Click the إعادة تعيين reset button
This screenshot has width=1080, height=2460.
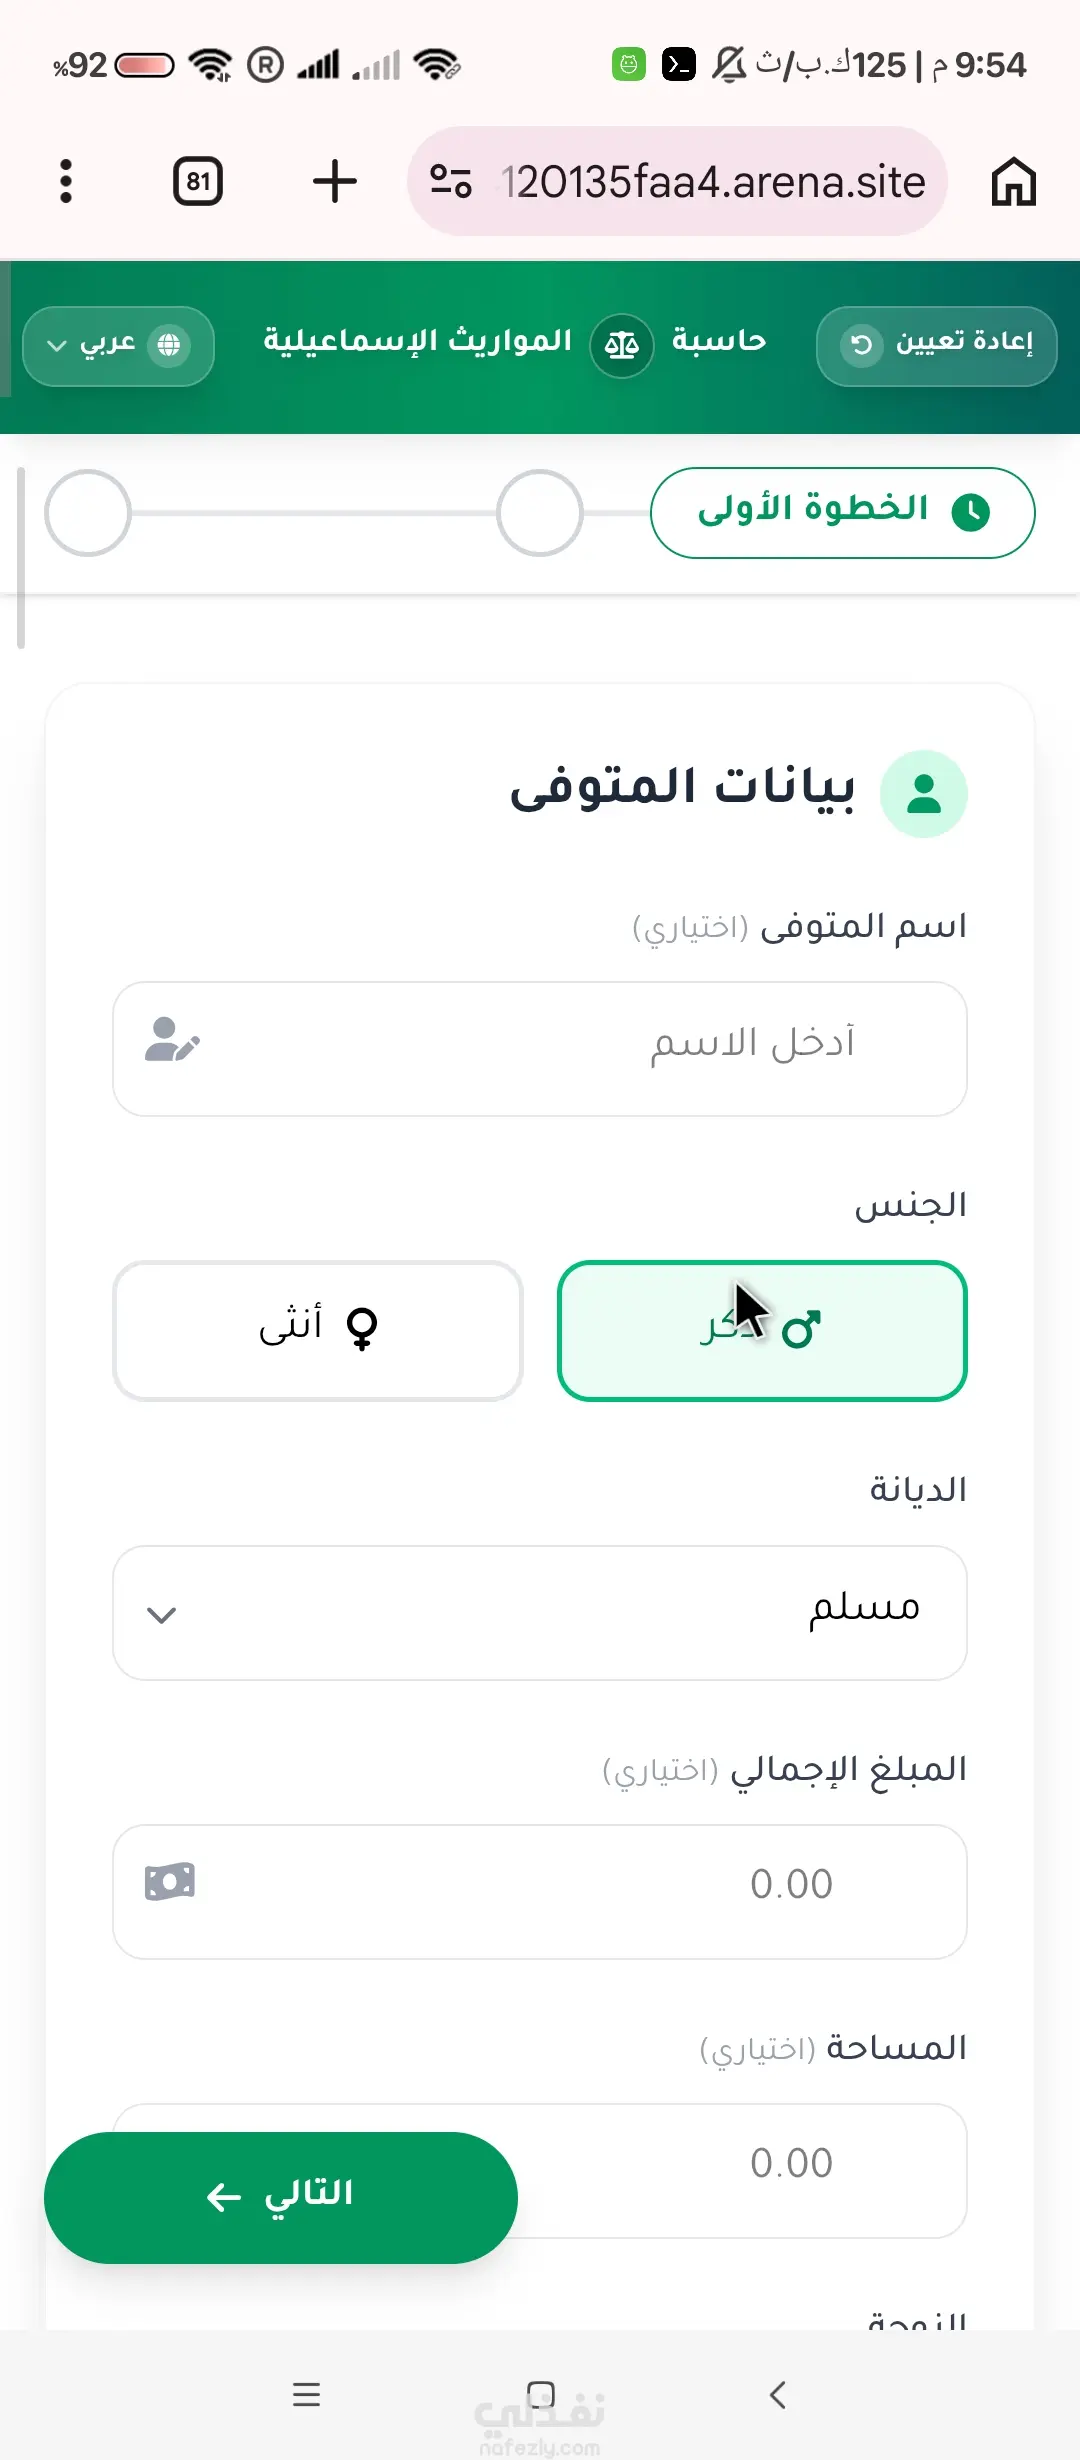point(936,346)
